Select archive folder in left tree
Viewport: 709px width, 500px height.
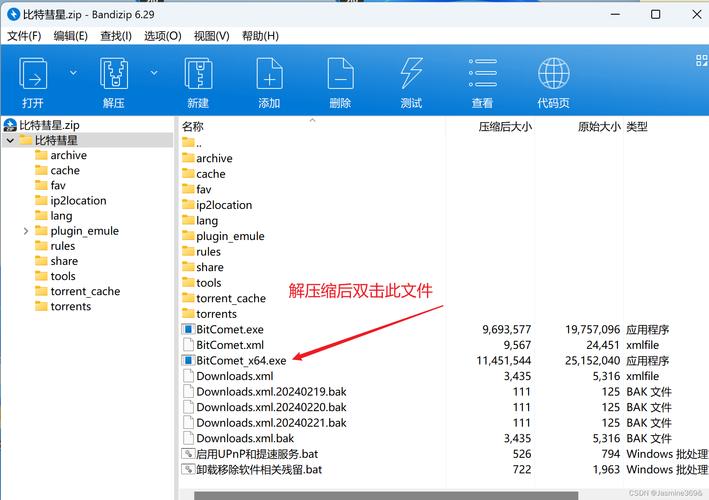[69, 156]
